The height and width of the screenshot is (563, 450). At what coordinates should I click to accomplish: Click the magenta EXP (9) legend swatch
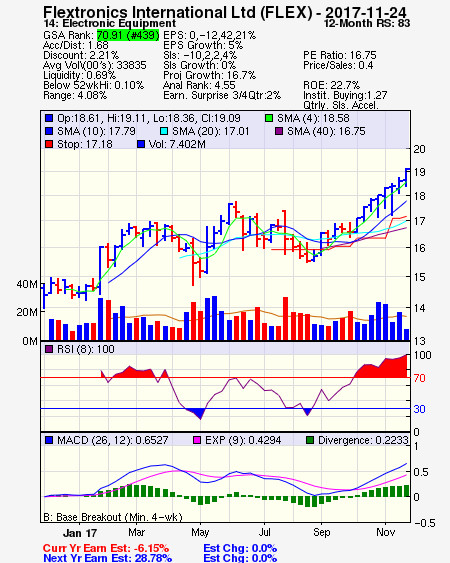[x=197, y=440]
